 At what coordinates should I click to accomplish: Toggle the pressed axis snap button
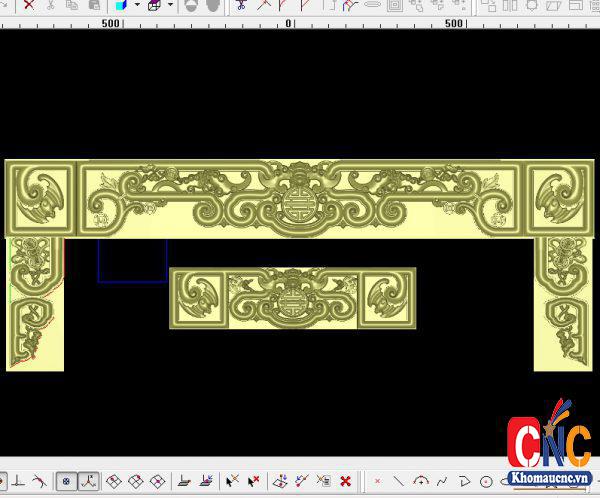coord(87,482)
